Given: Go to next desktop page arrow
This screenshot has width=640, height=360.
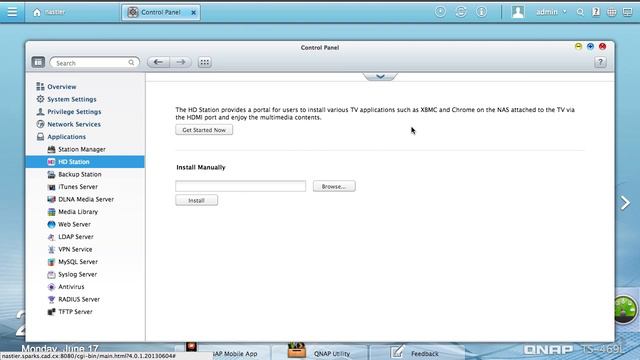Looking at the screenshot, I should (x=625, y=203).
